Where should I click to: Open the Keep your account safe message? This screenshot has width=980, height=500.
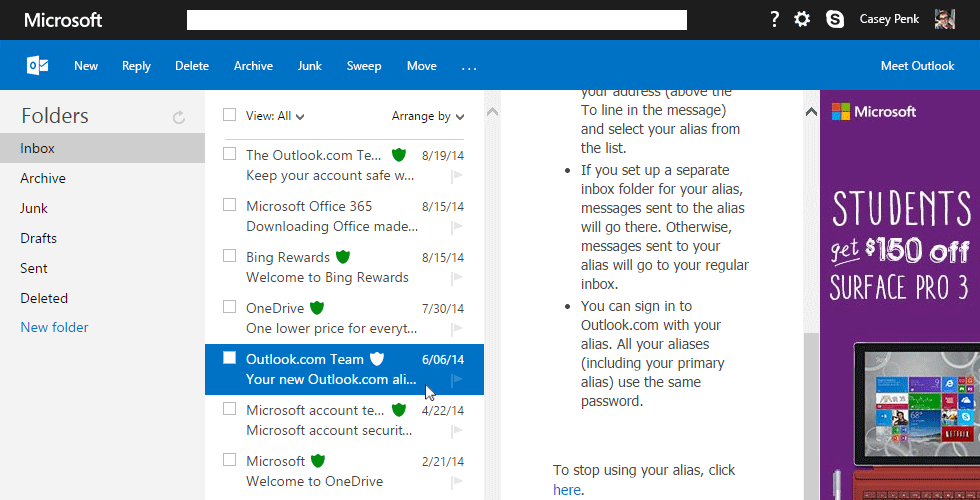[x=330, y=176]
